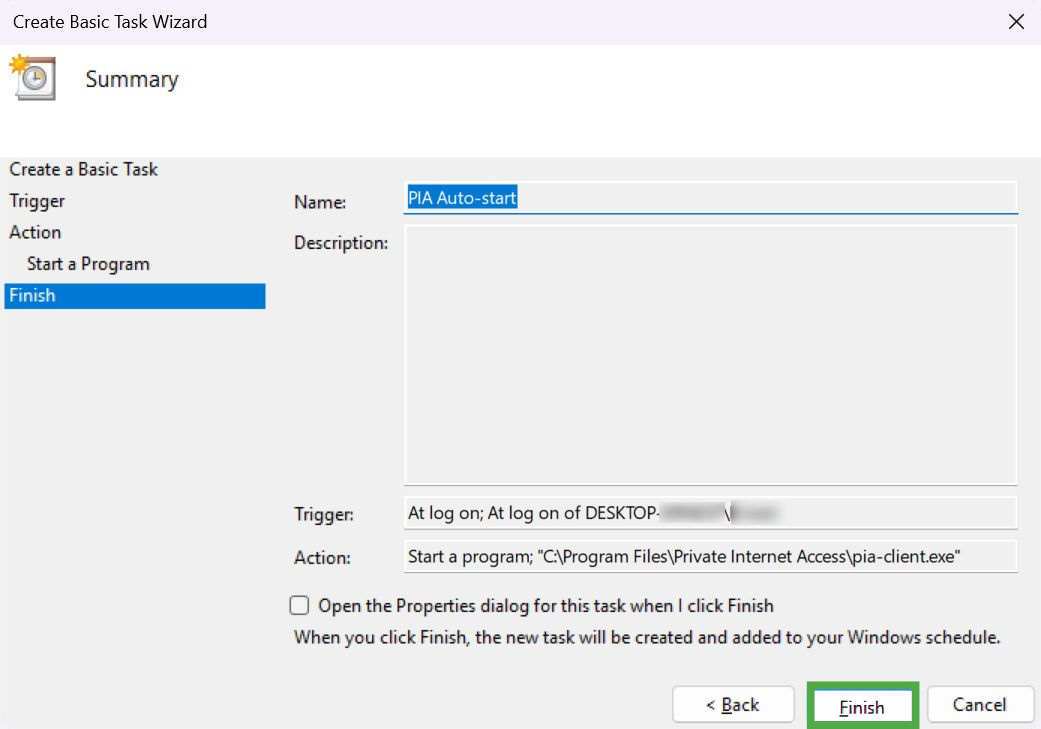The height and width of the screenshot is (729, 1041).
Task: Click the Name: label
Action: click(x=320, y=202)
